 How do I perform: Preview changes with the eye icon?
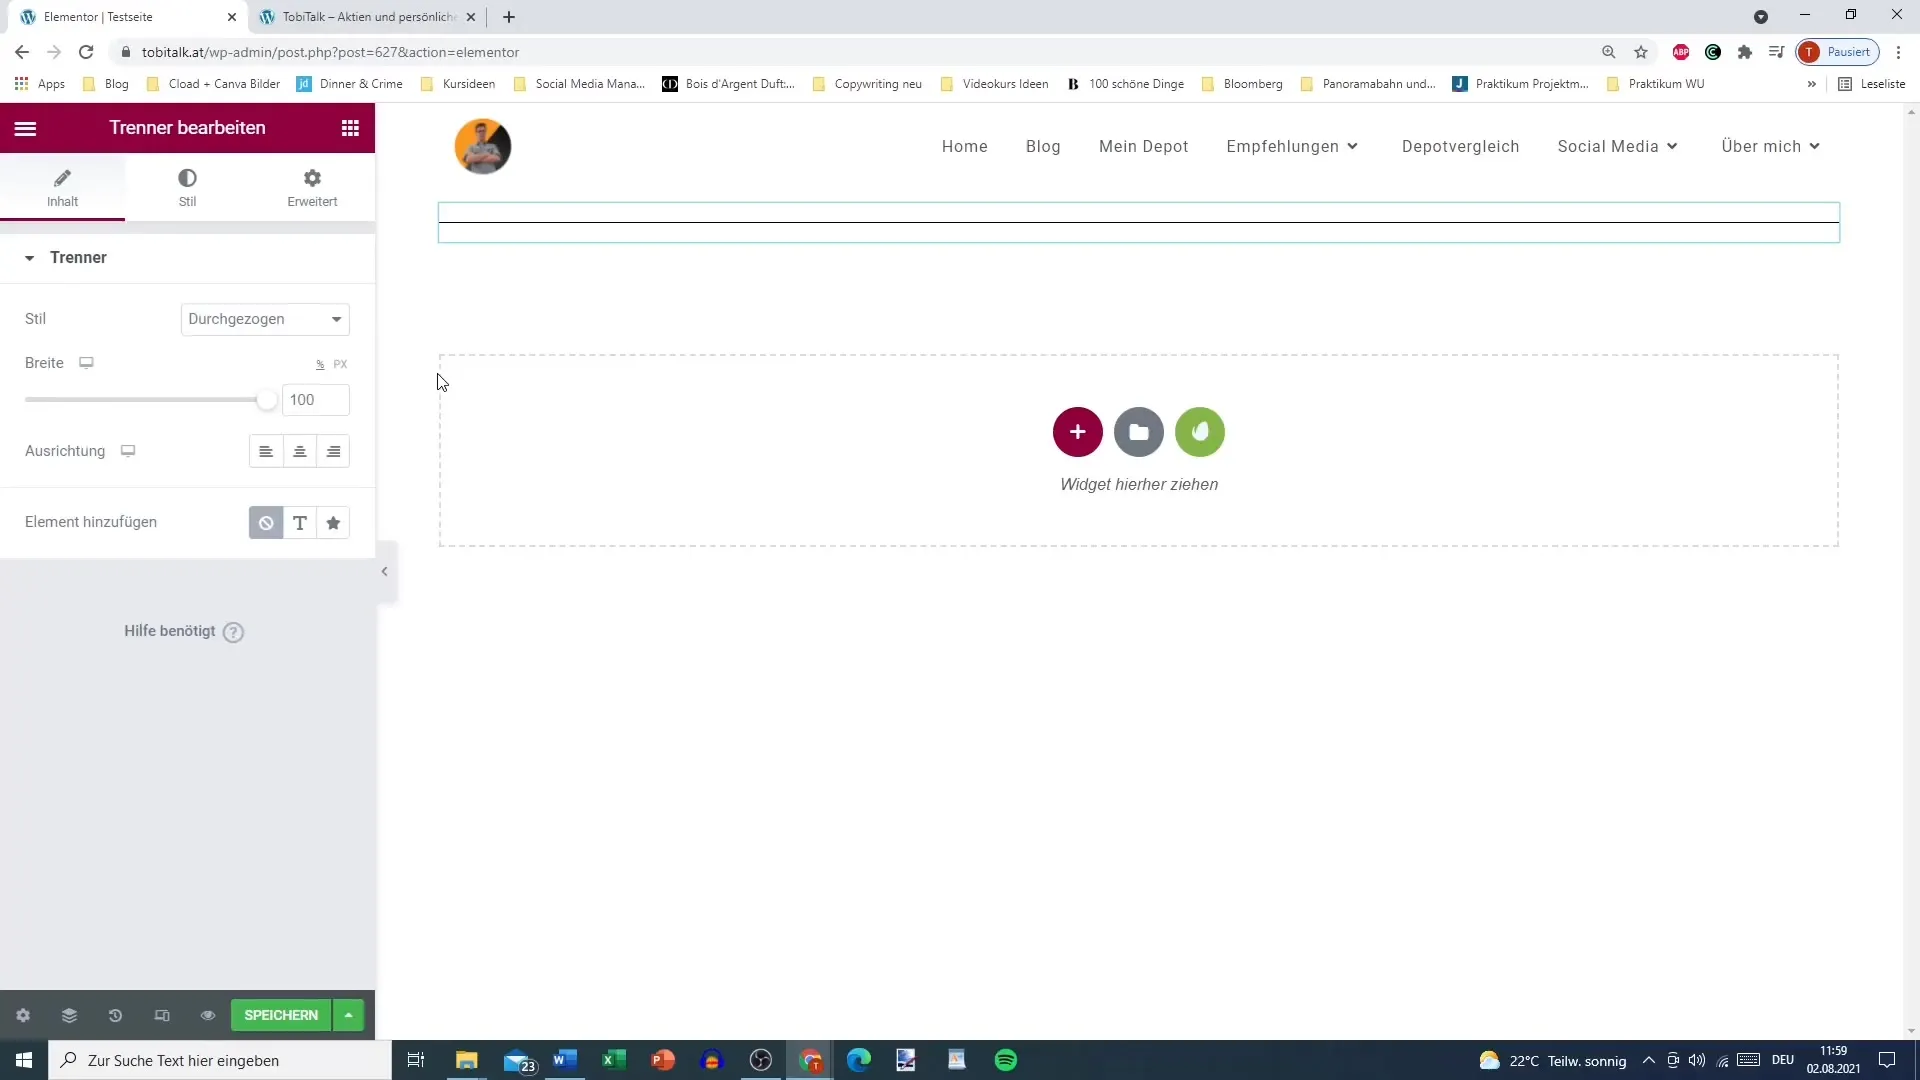(x=208, y=1016)
